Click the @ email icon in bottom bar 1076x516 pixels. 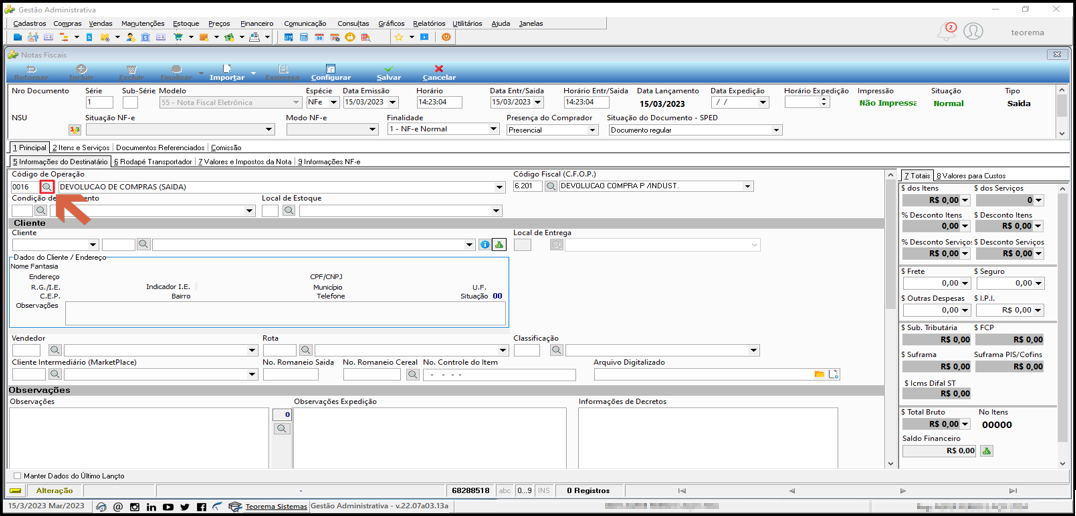pos(118,507)
